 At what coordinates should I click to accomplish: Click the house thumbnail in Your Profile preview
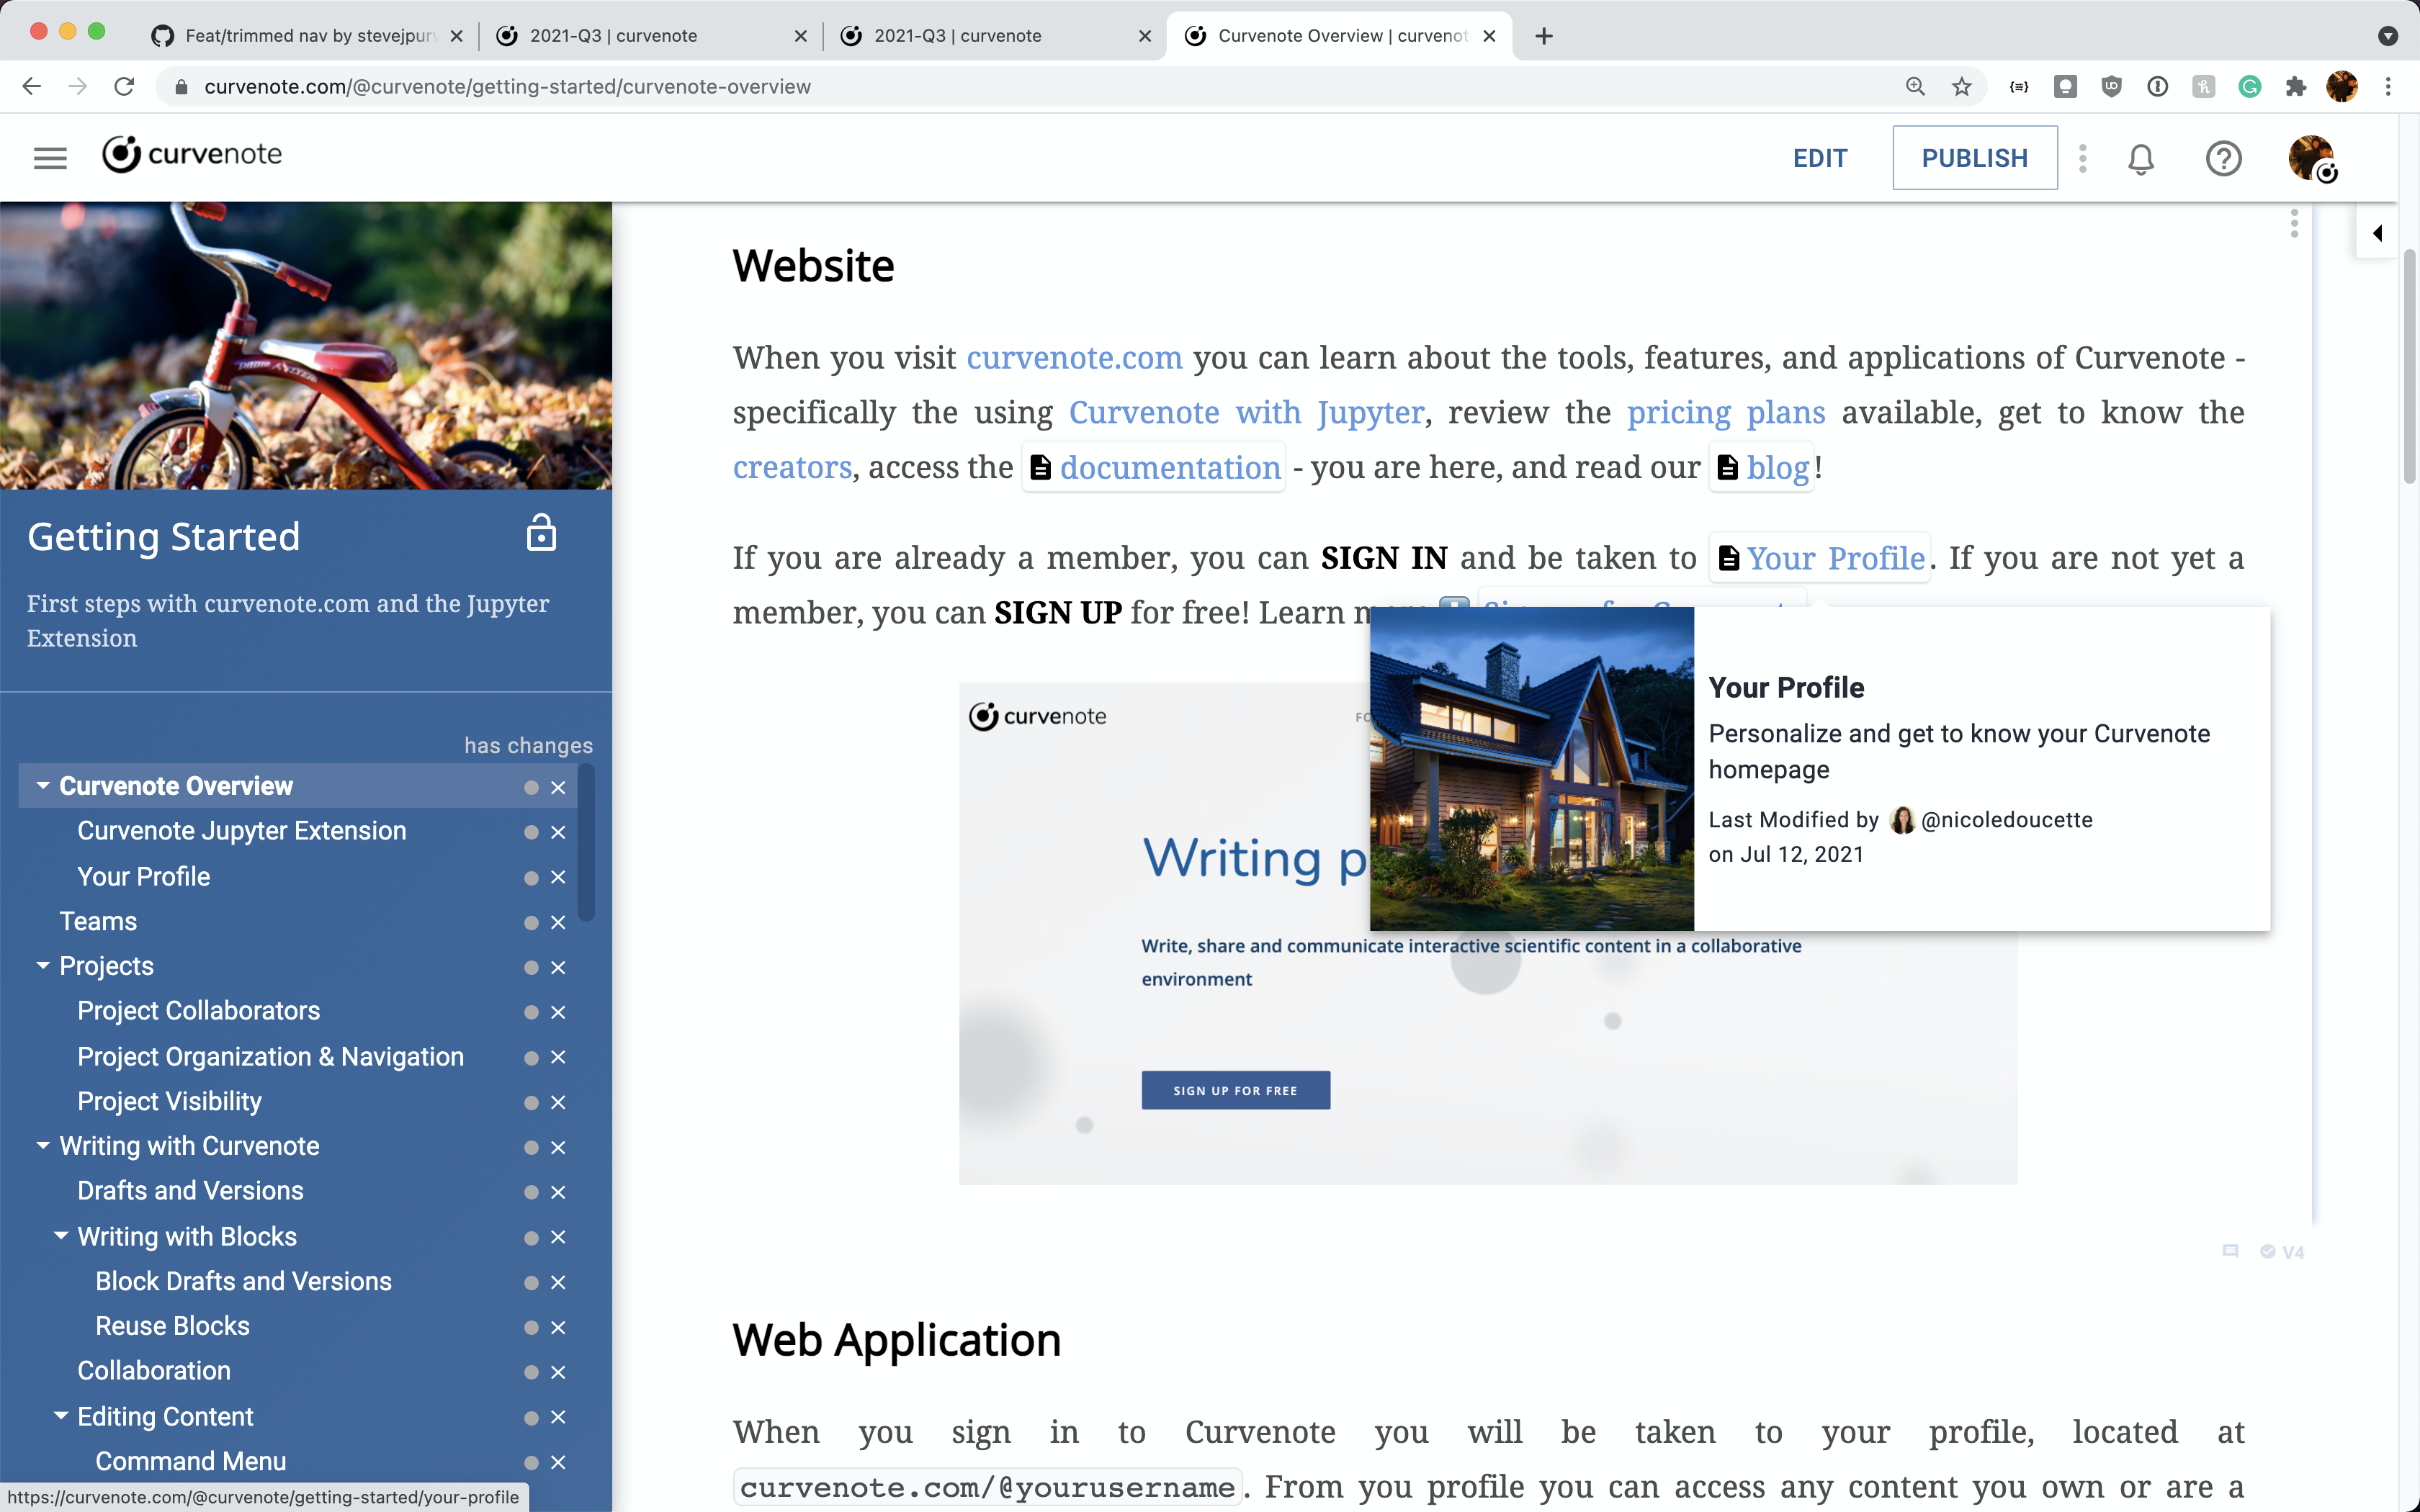pyautogui.click(x=1531, y=768)
